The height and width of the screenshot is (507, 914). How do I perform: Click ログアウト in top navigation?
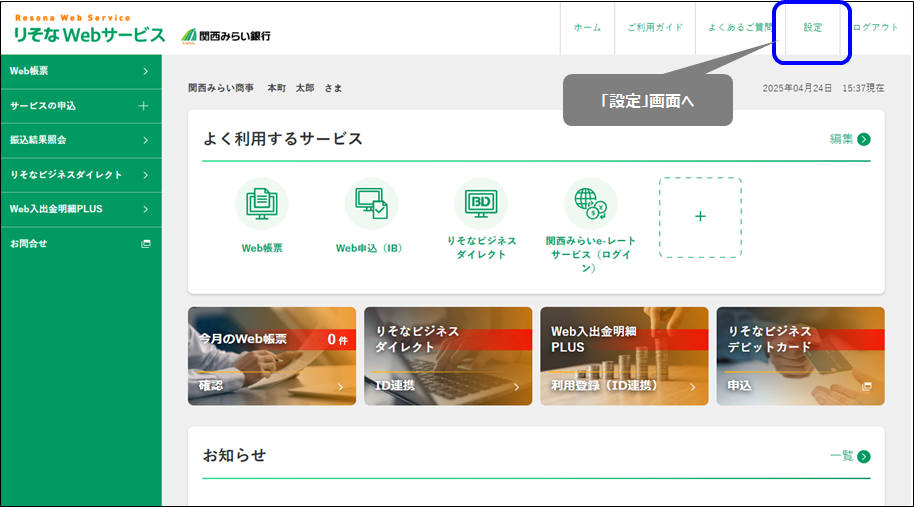pos(876,27)
